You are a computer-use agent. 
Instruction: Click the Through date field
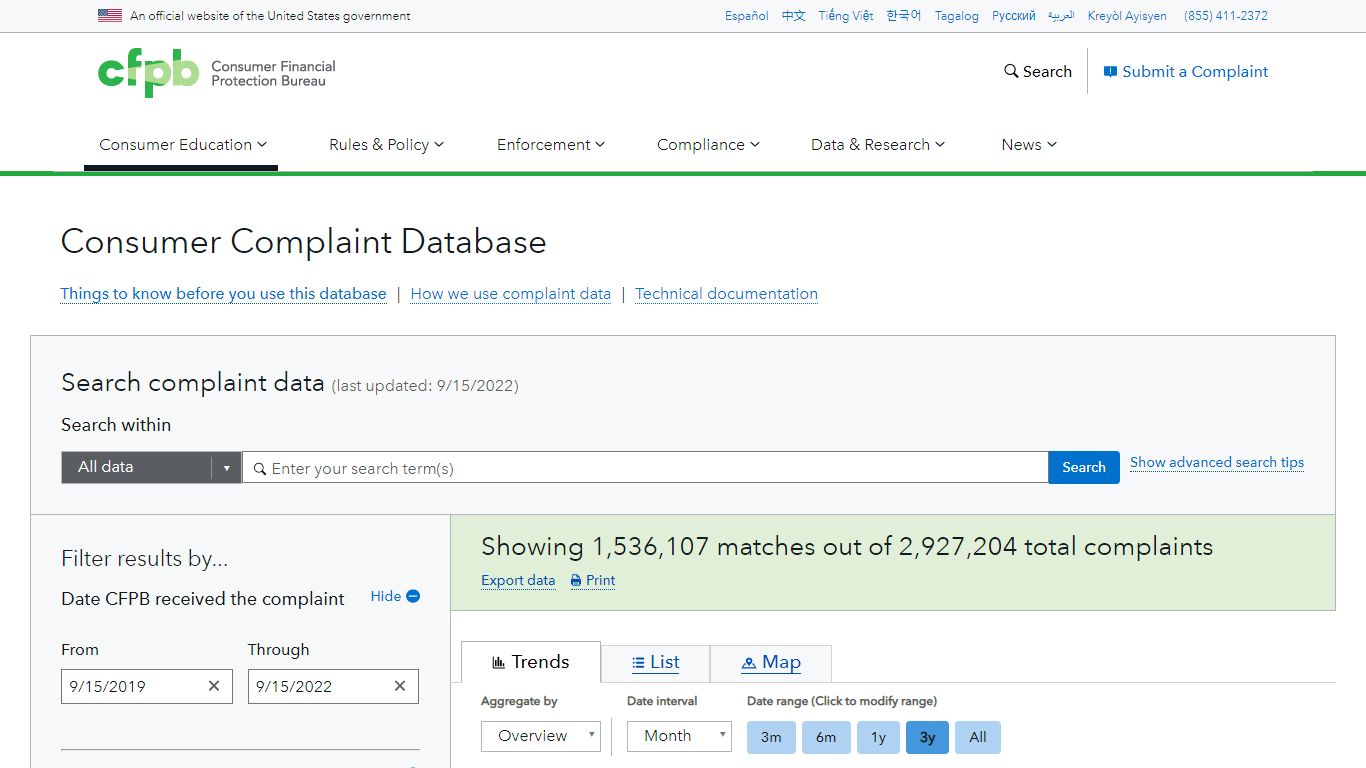click(x=333, y=686)
